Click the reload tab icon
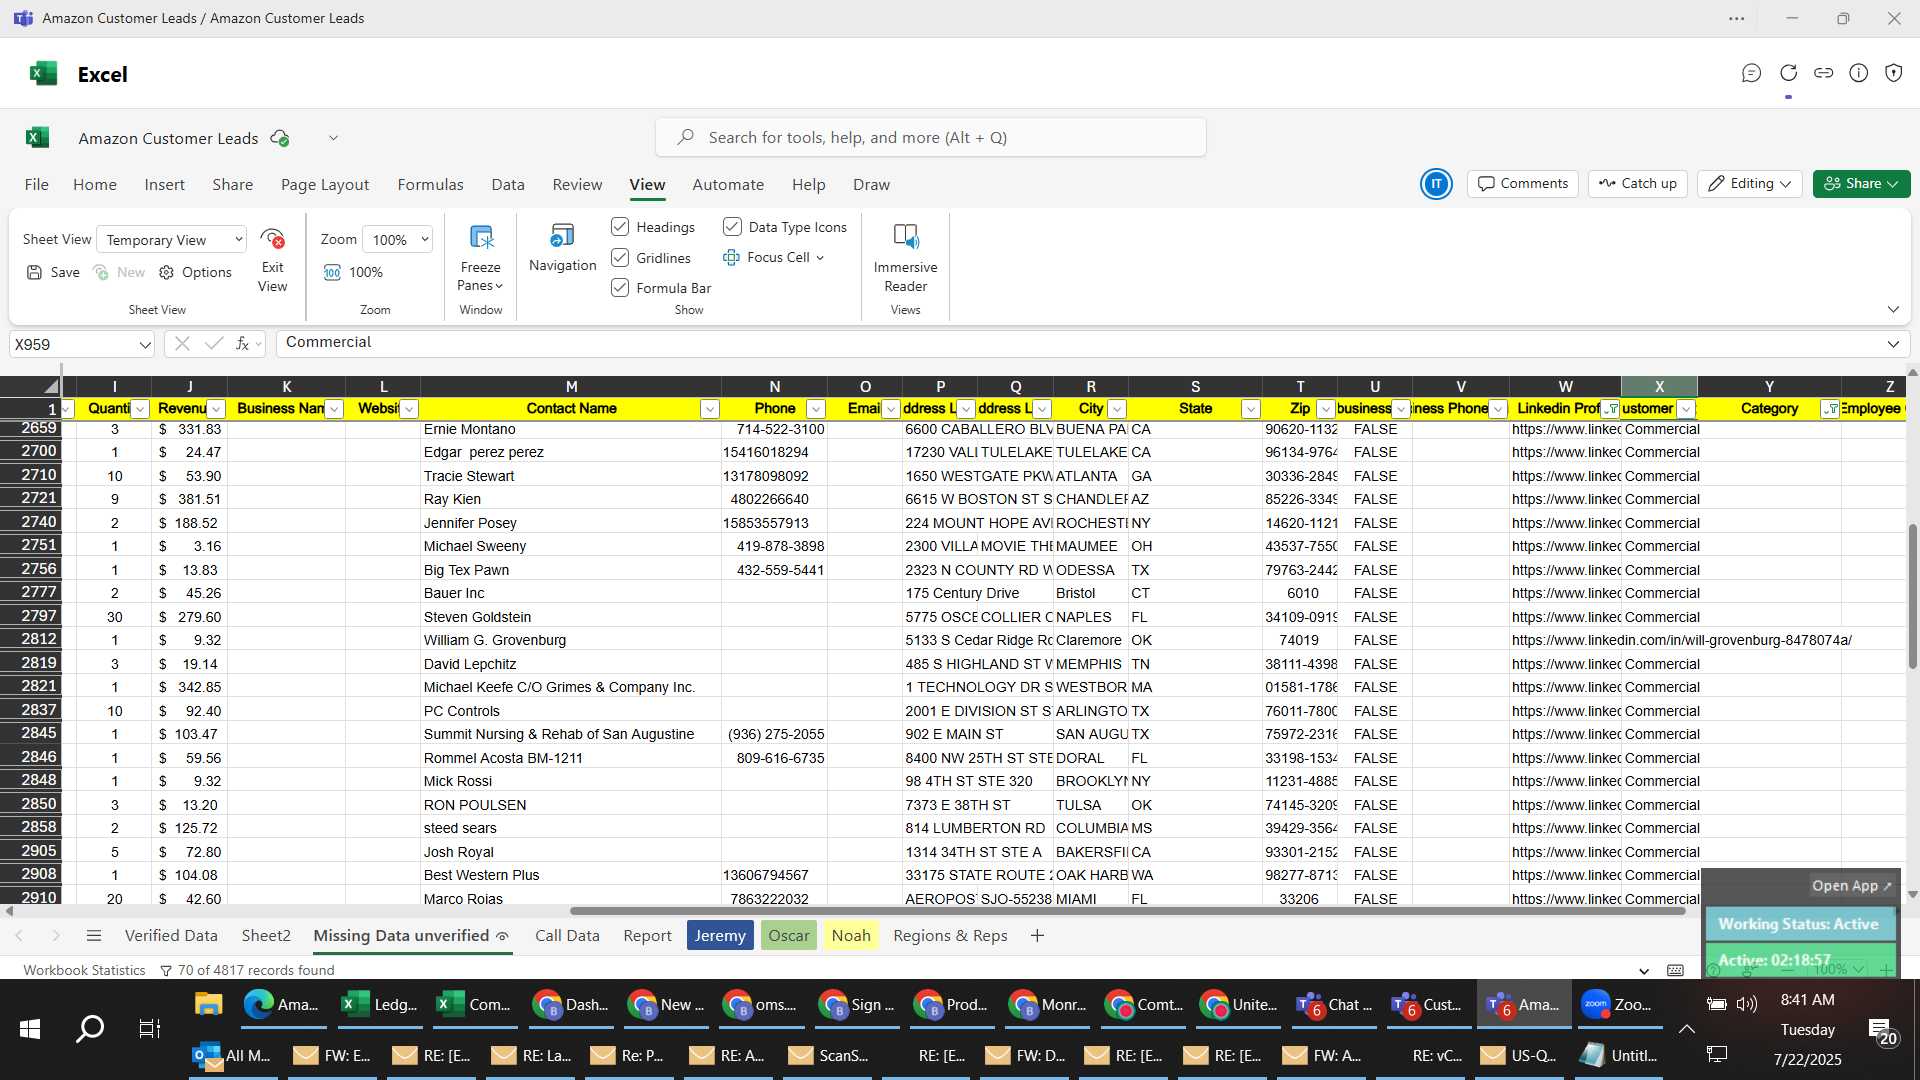 pyautogui.click(x=1788, y=73)
